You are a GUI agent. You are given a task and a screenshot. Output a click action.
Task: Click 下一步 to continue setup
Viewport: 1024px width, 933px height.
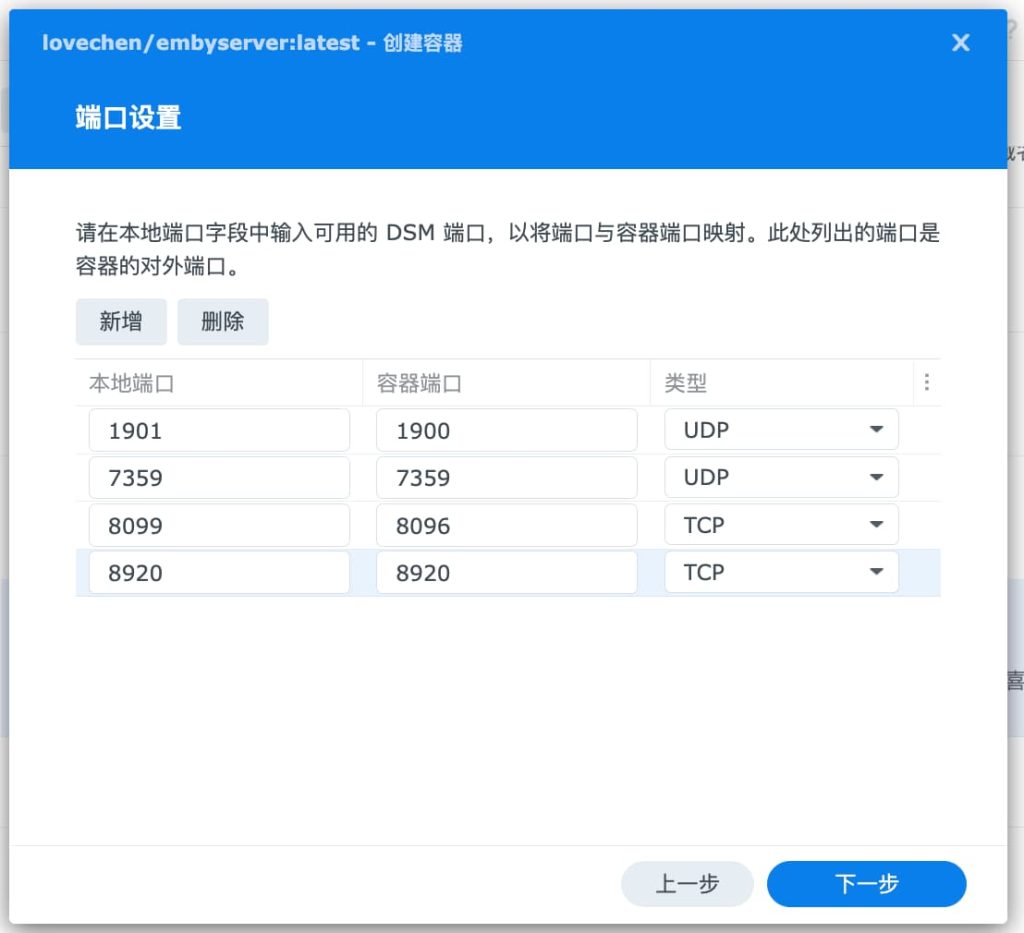point(866,884)
